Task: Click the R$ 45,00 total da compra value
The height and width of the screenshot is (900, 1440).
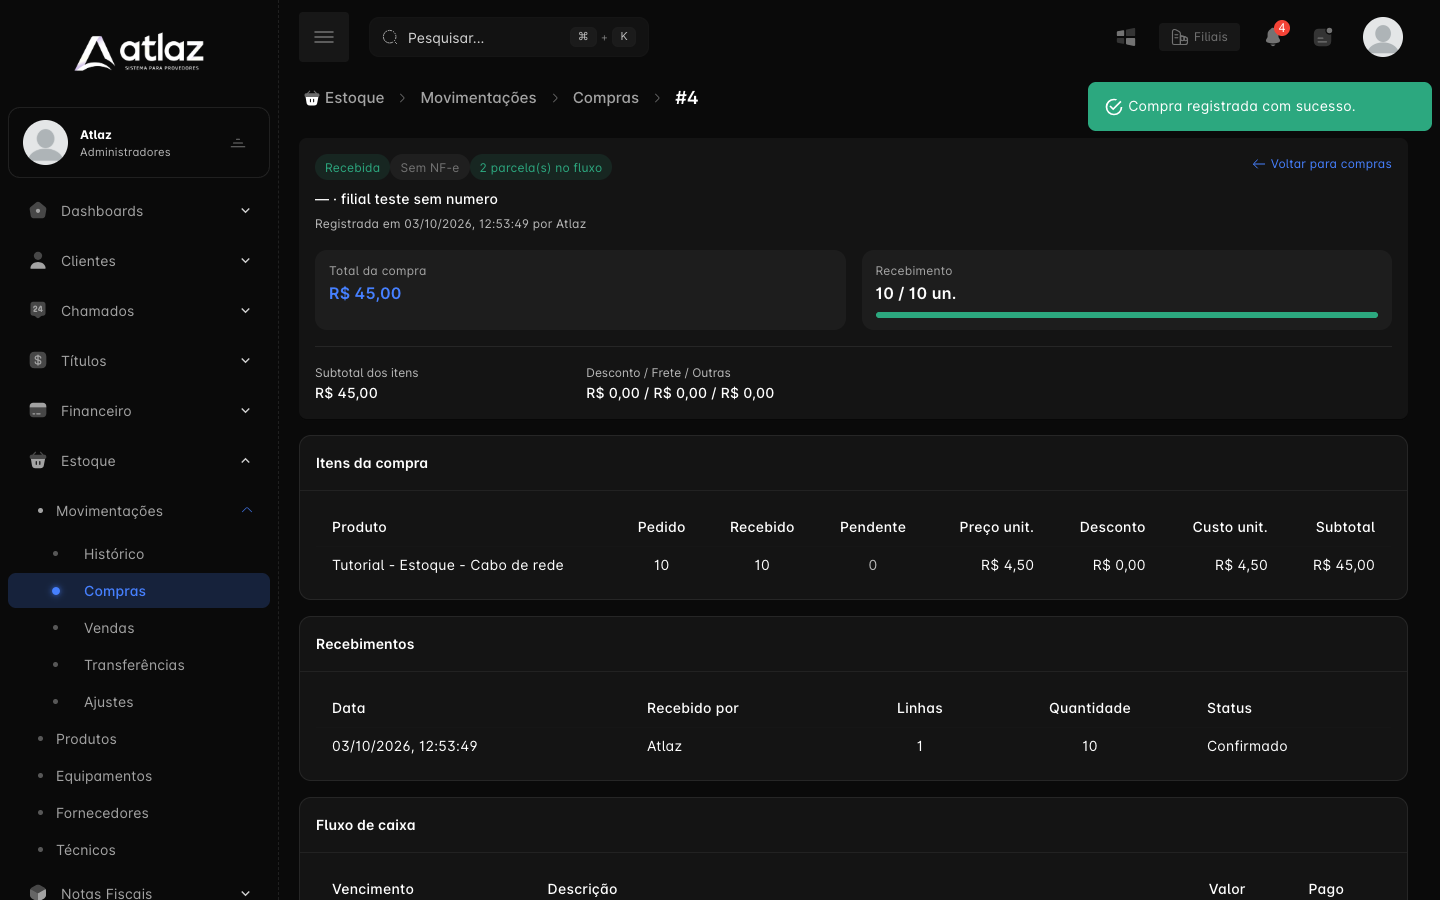Action: click(365, 294)
